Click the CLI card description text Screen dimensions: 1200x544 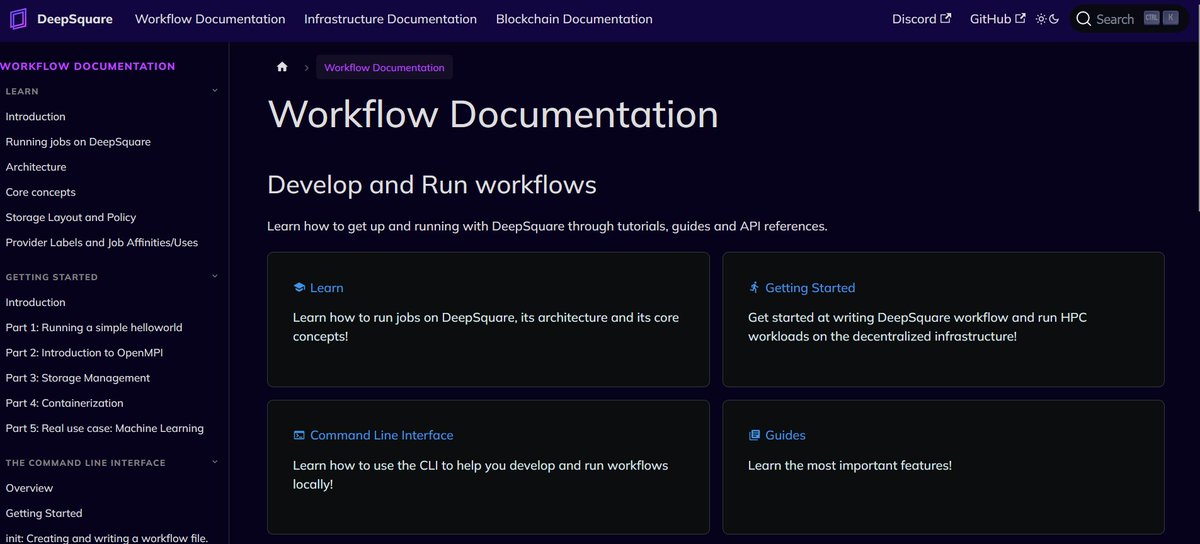tap(481, 474)
